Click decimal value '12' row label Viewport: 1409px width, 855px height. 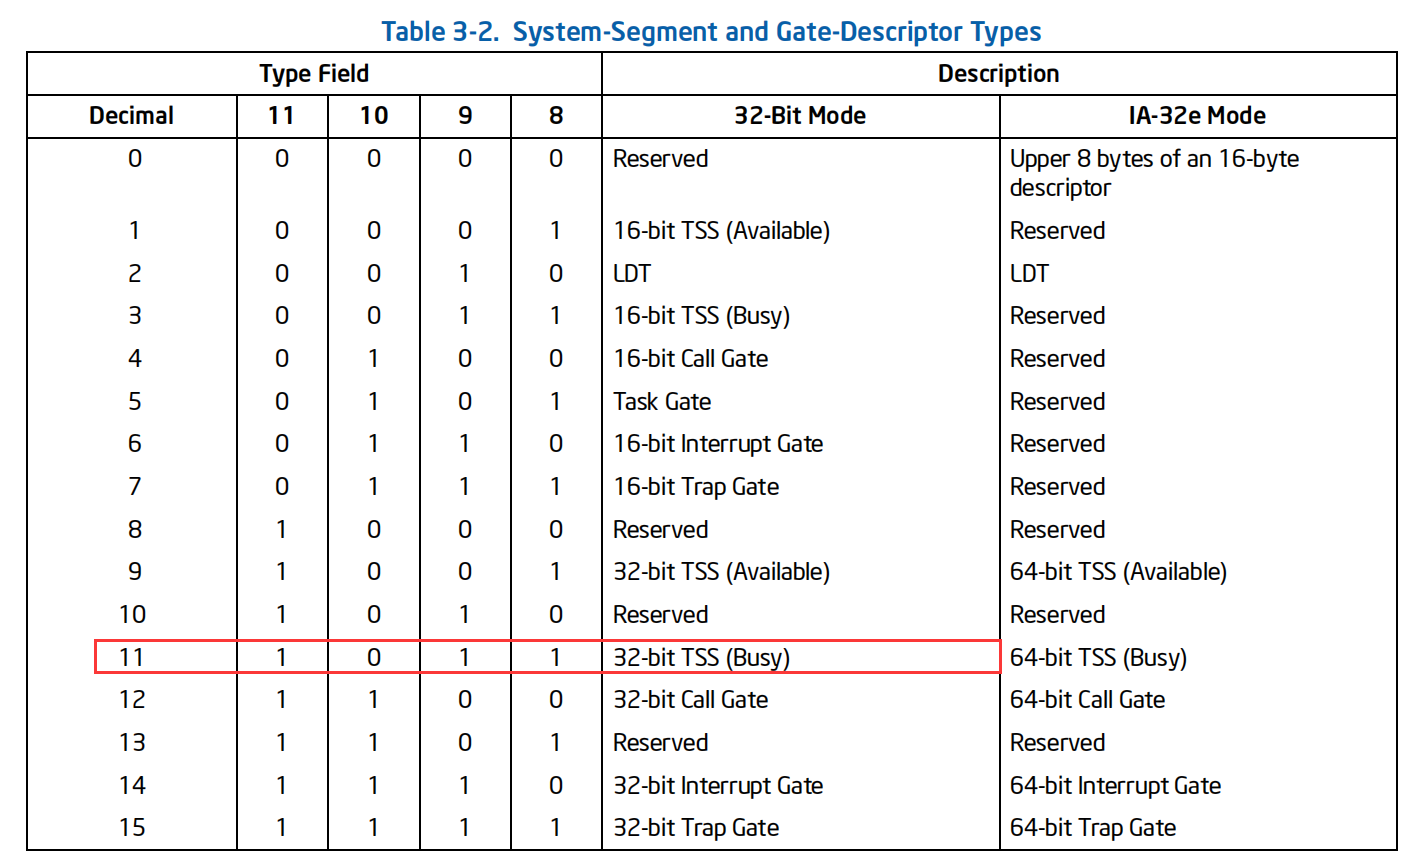click(x=132, y=700)
